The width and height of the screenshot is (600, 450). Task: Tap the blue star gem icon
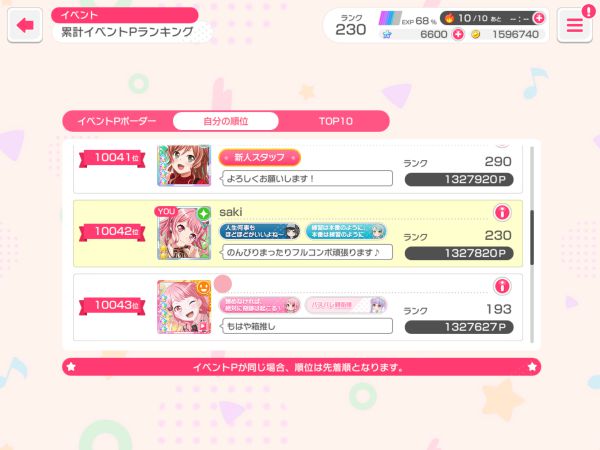[387, 34]
